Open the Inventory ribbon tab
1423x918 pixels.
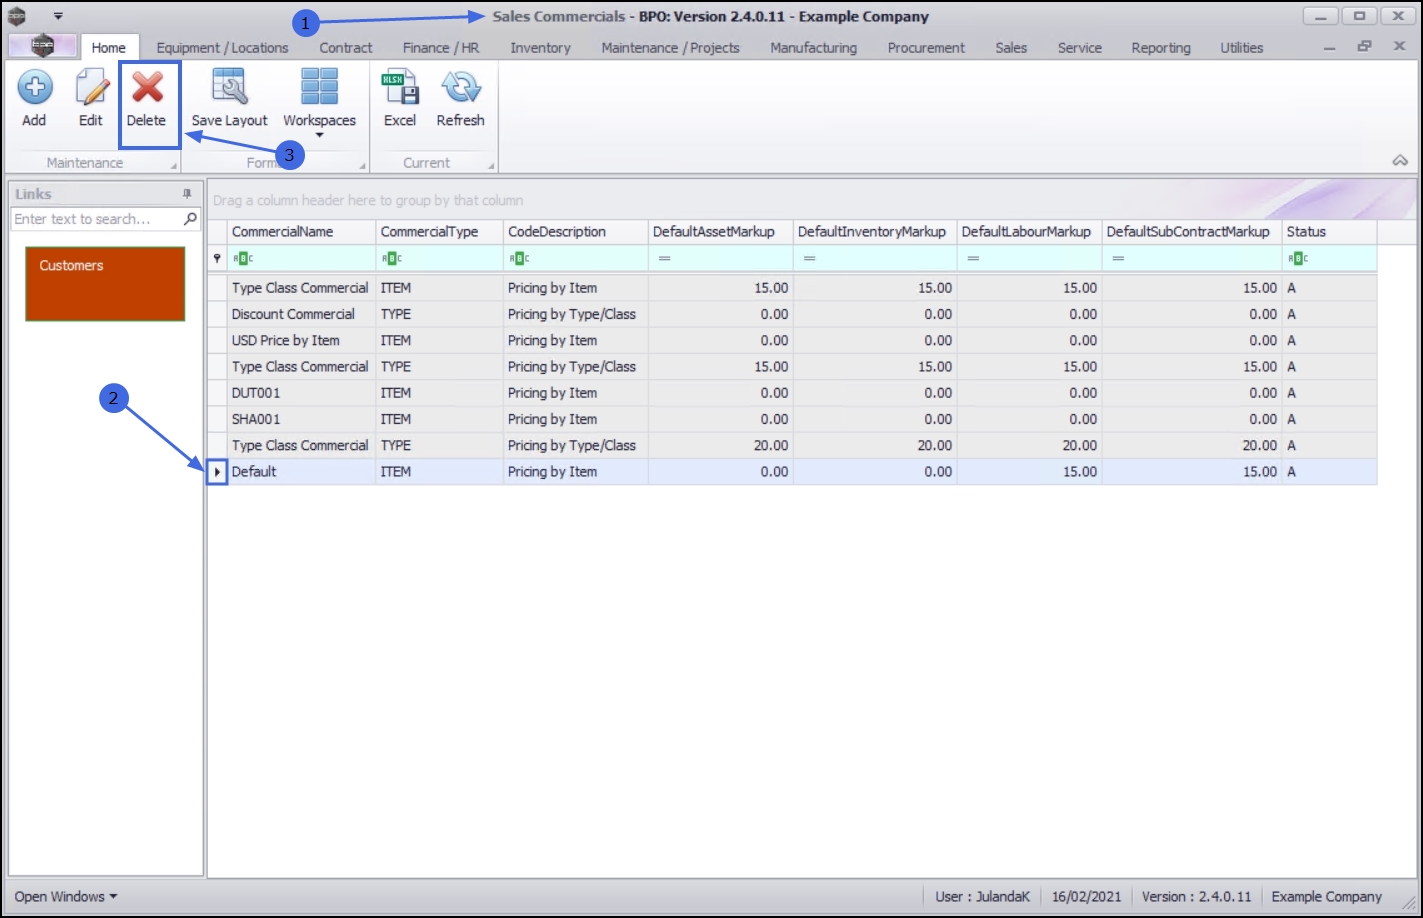(540, 48)
